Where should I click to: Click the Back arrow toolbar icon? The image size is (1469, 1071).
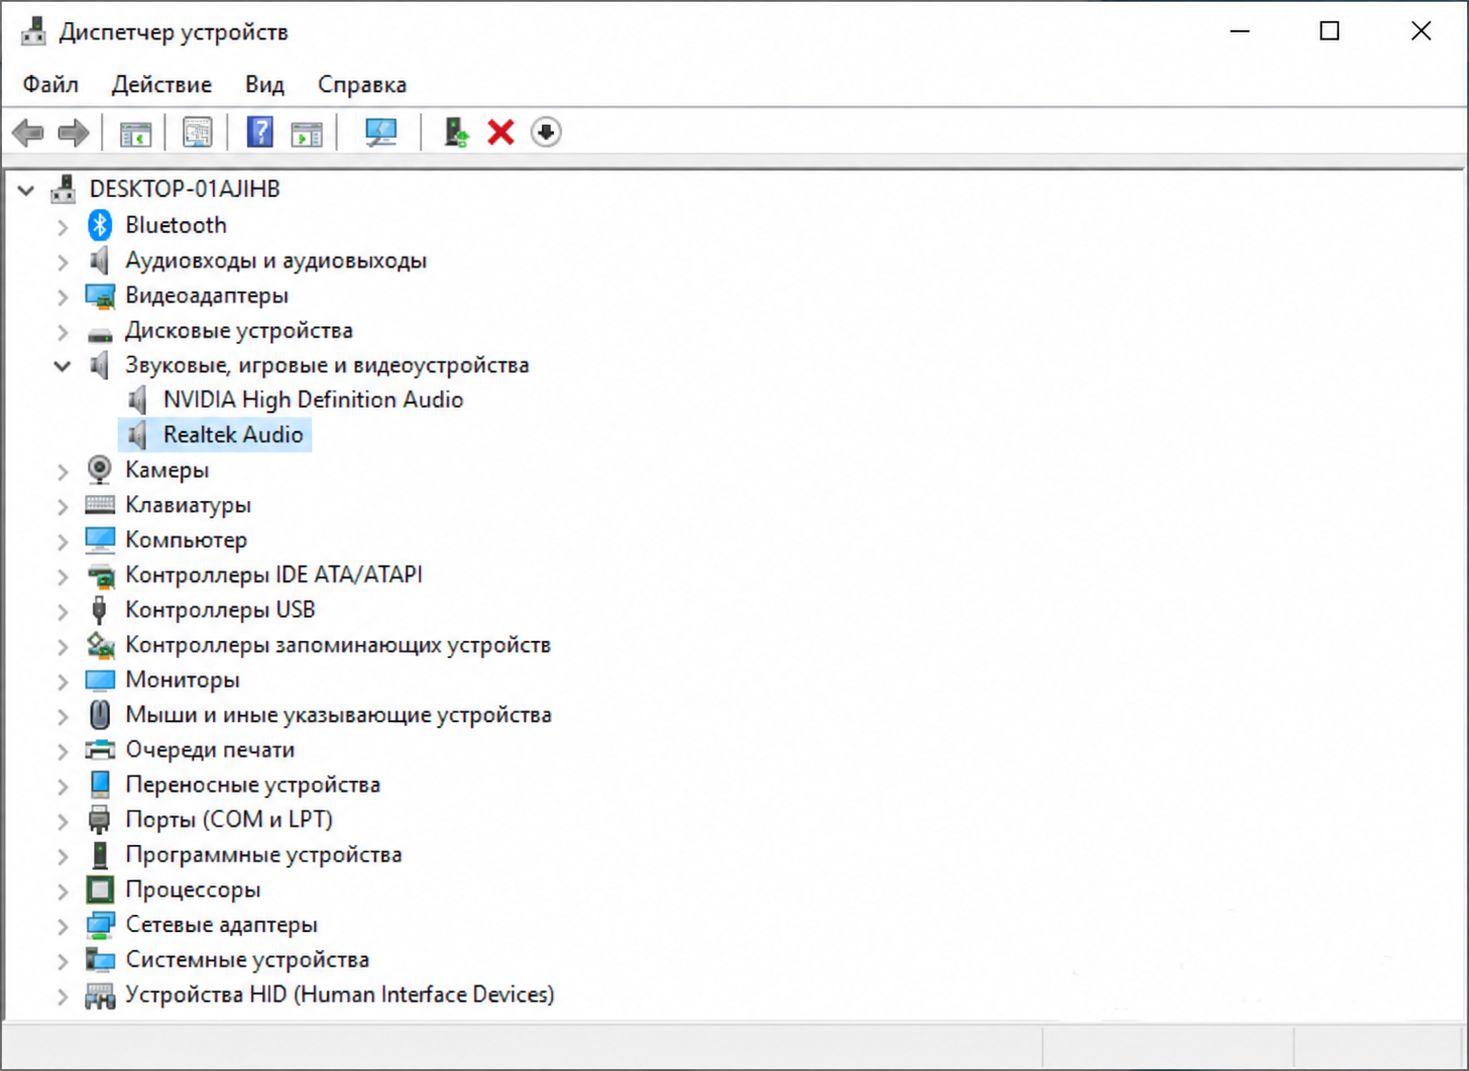pos(28,132)
